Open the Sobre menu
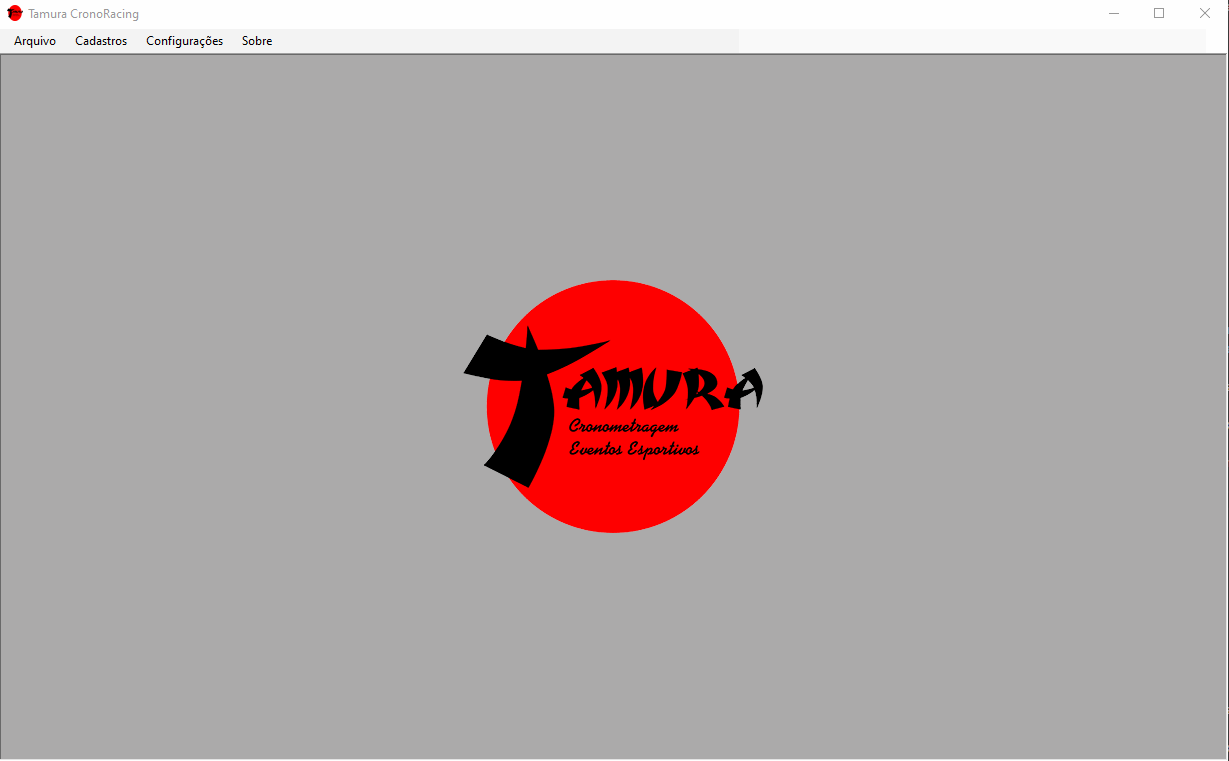 point(257,41)
